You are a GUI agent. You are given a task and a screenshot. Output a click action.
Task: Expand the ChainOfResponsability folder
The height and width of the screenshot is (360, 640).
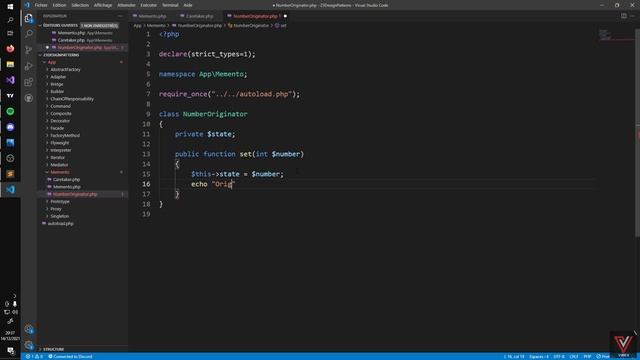click(47, 99)
